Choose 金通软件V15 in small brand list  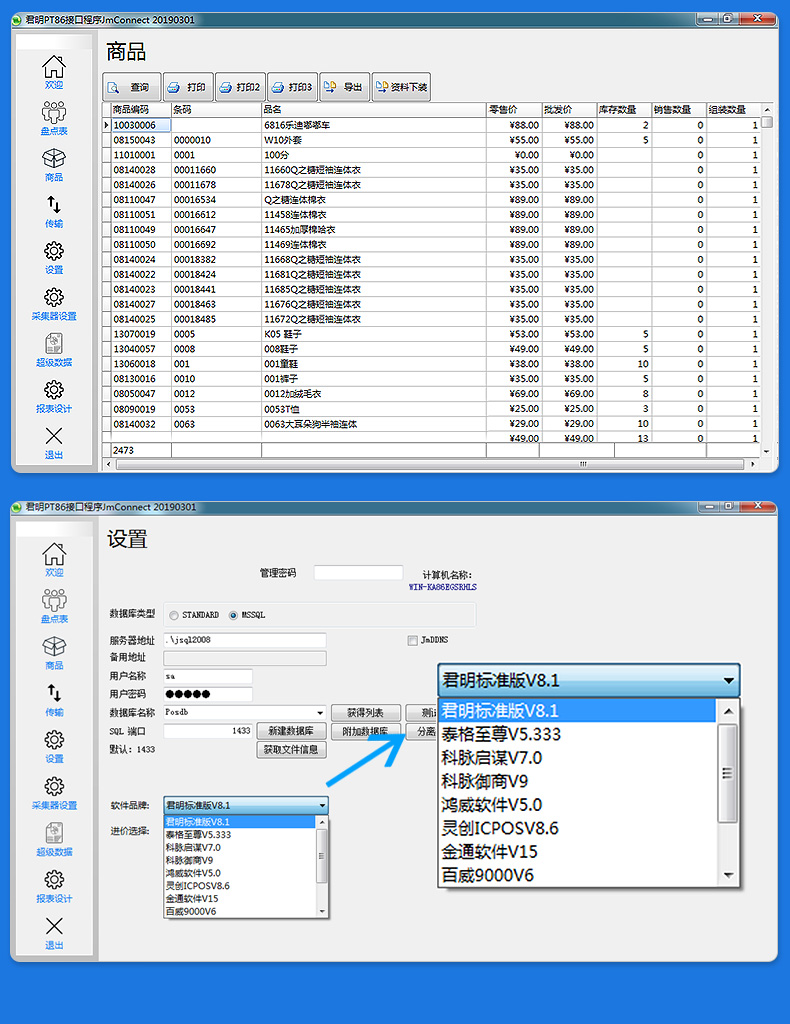pos(240,899)
